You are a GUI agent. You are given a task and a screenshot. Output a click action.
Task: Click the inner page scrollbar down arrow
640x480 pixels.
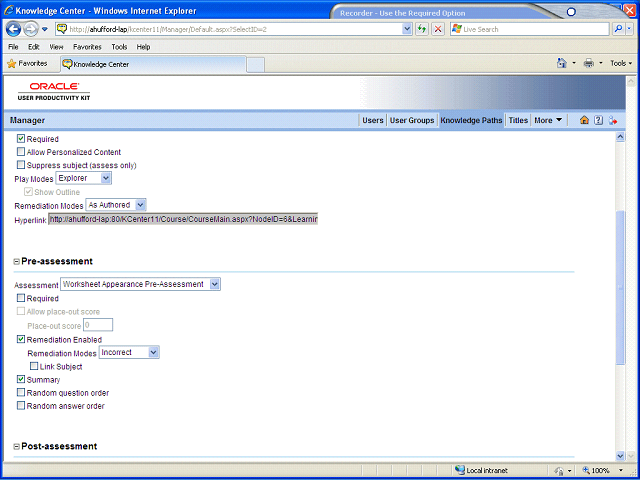[620, 456]
